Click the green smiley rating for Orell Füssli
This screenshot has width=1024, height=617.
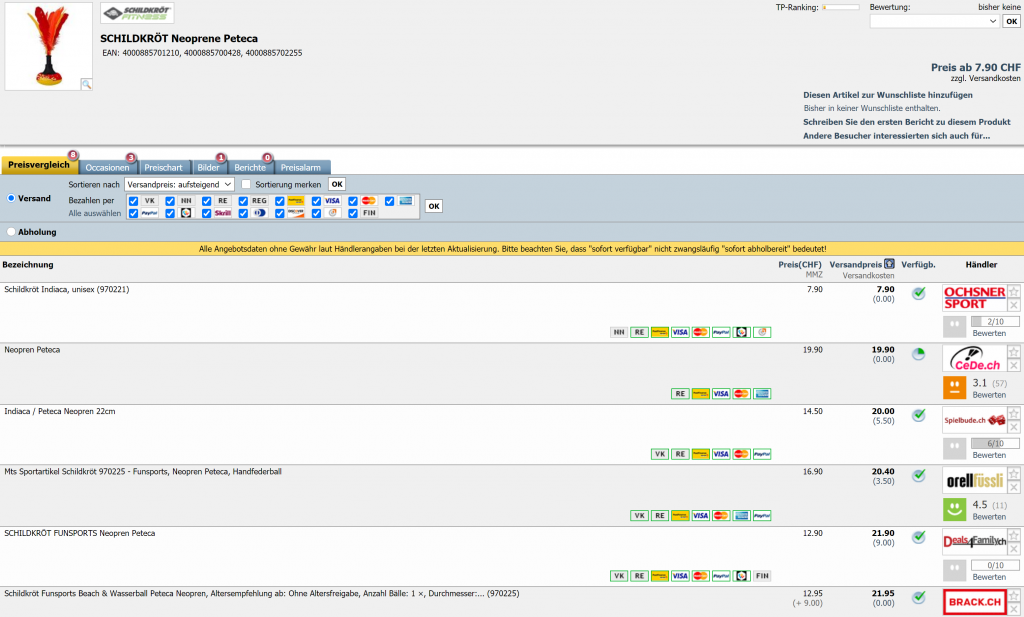click(954, 509)
